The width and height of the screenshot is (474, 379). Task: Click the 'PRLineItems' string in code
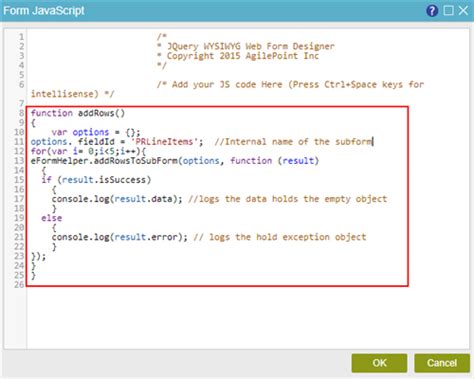click(x=164, y=142)
